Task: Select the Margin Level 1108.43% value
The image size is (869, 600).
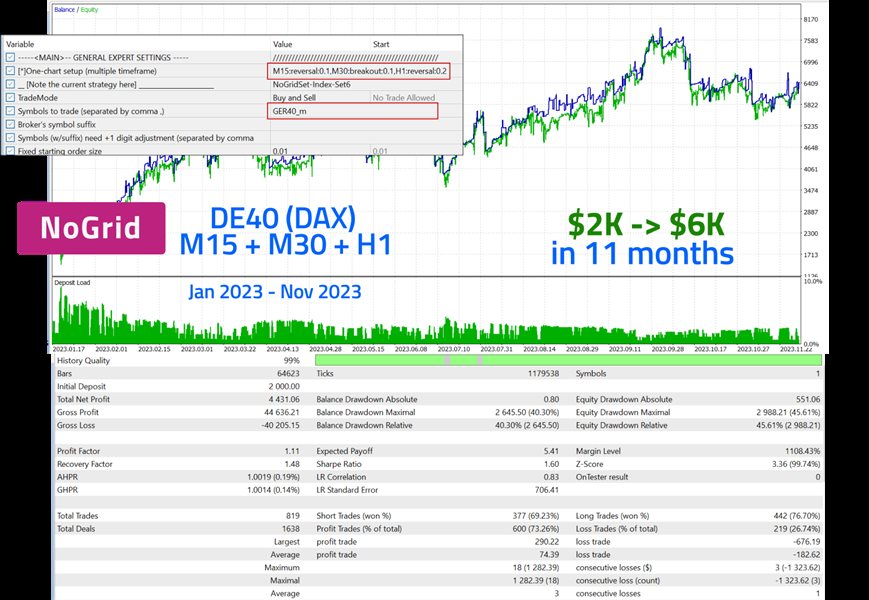Action: 803,451
